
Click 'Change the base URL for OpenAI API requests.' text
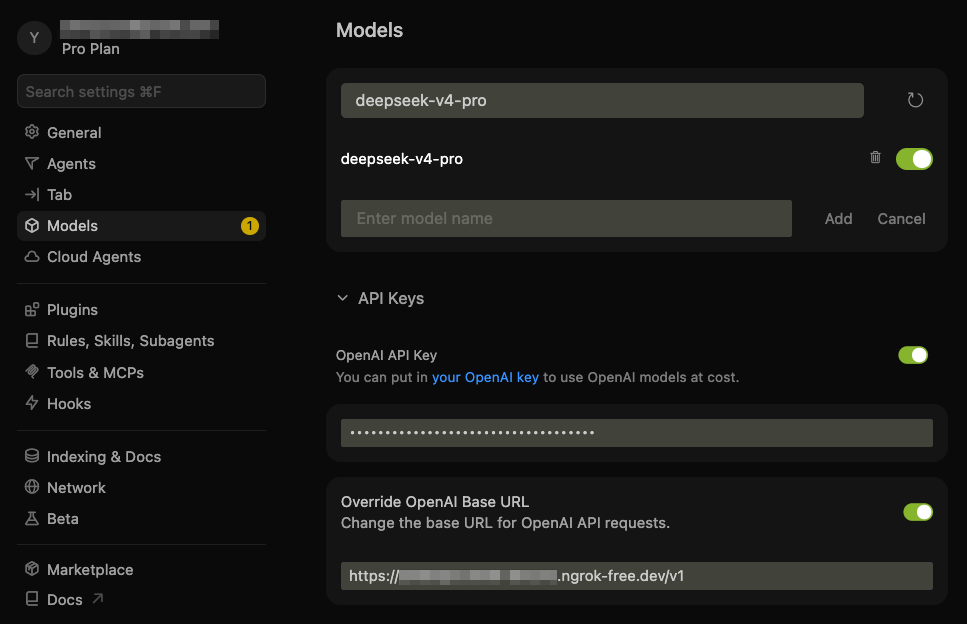(505, 523)
